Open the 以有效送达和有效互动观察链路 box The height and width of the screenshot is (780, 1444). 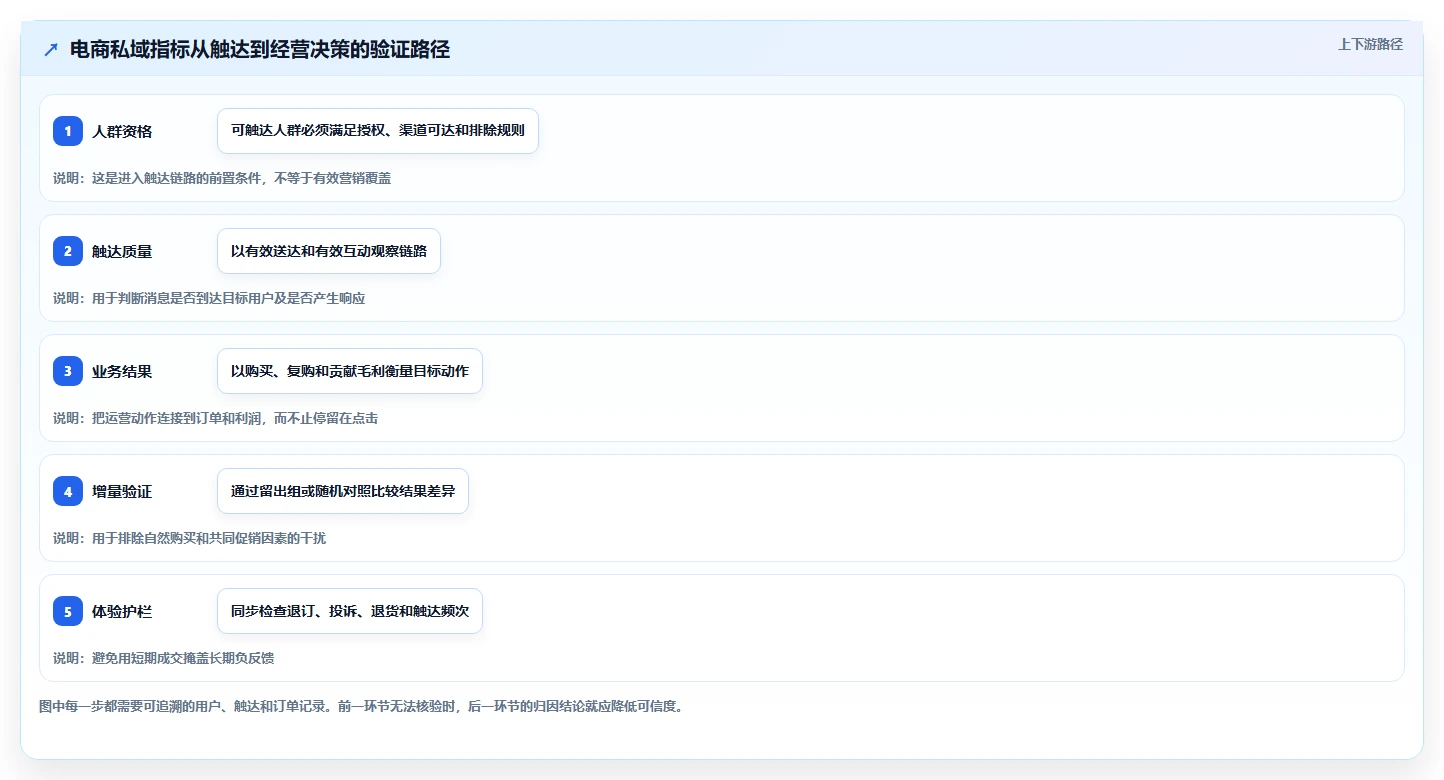[x=329, y=251]
